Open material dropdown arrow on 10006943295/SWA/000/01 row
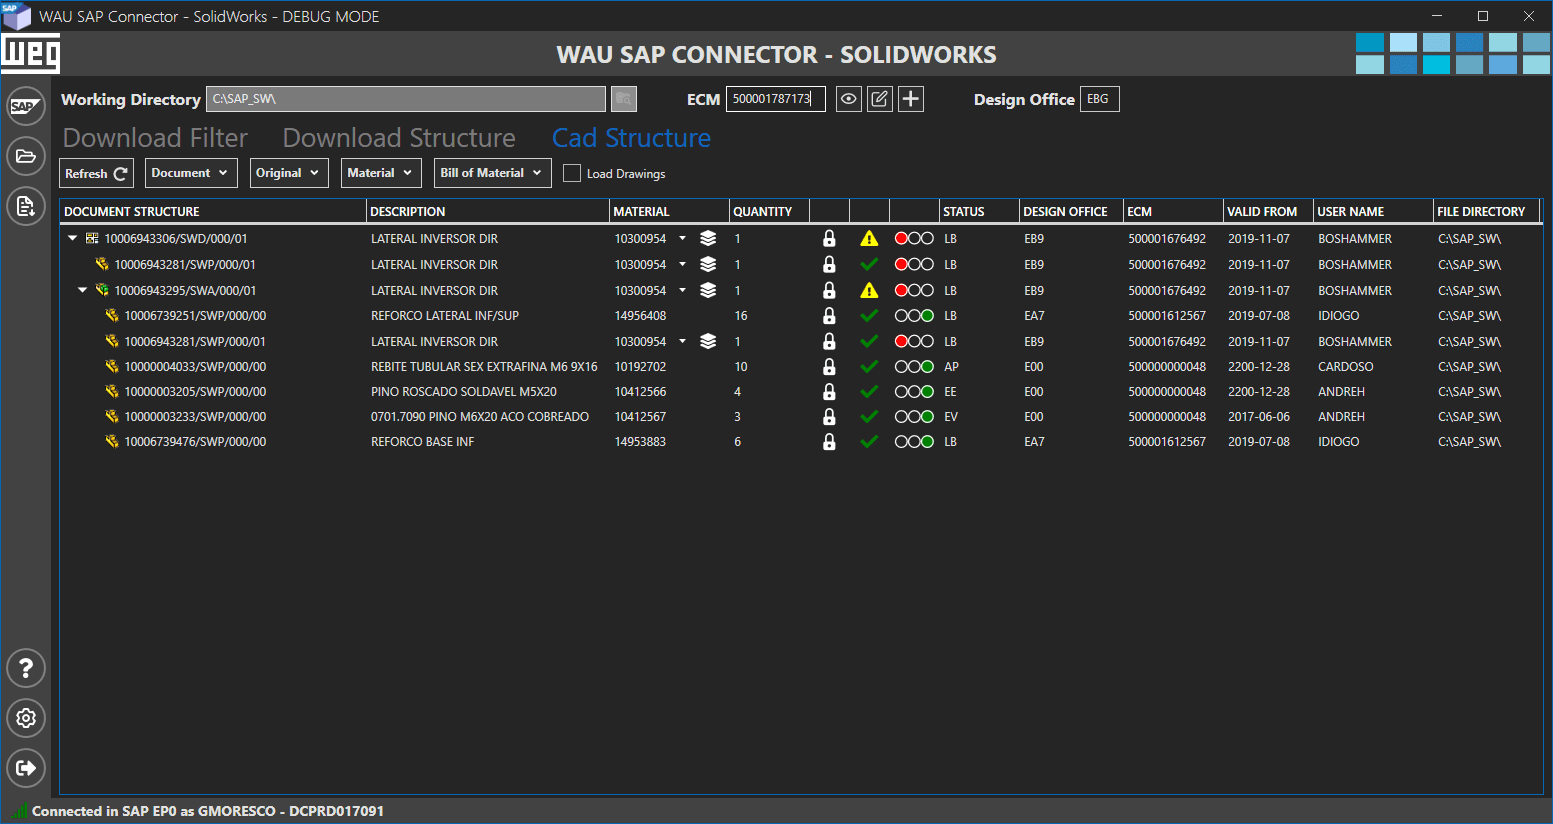 [682, 290]
